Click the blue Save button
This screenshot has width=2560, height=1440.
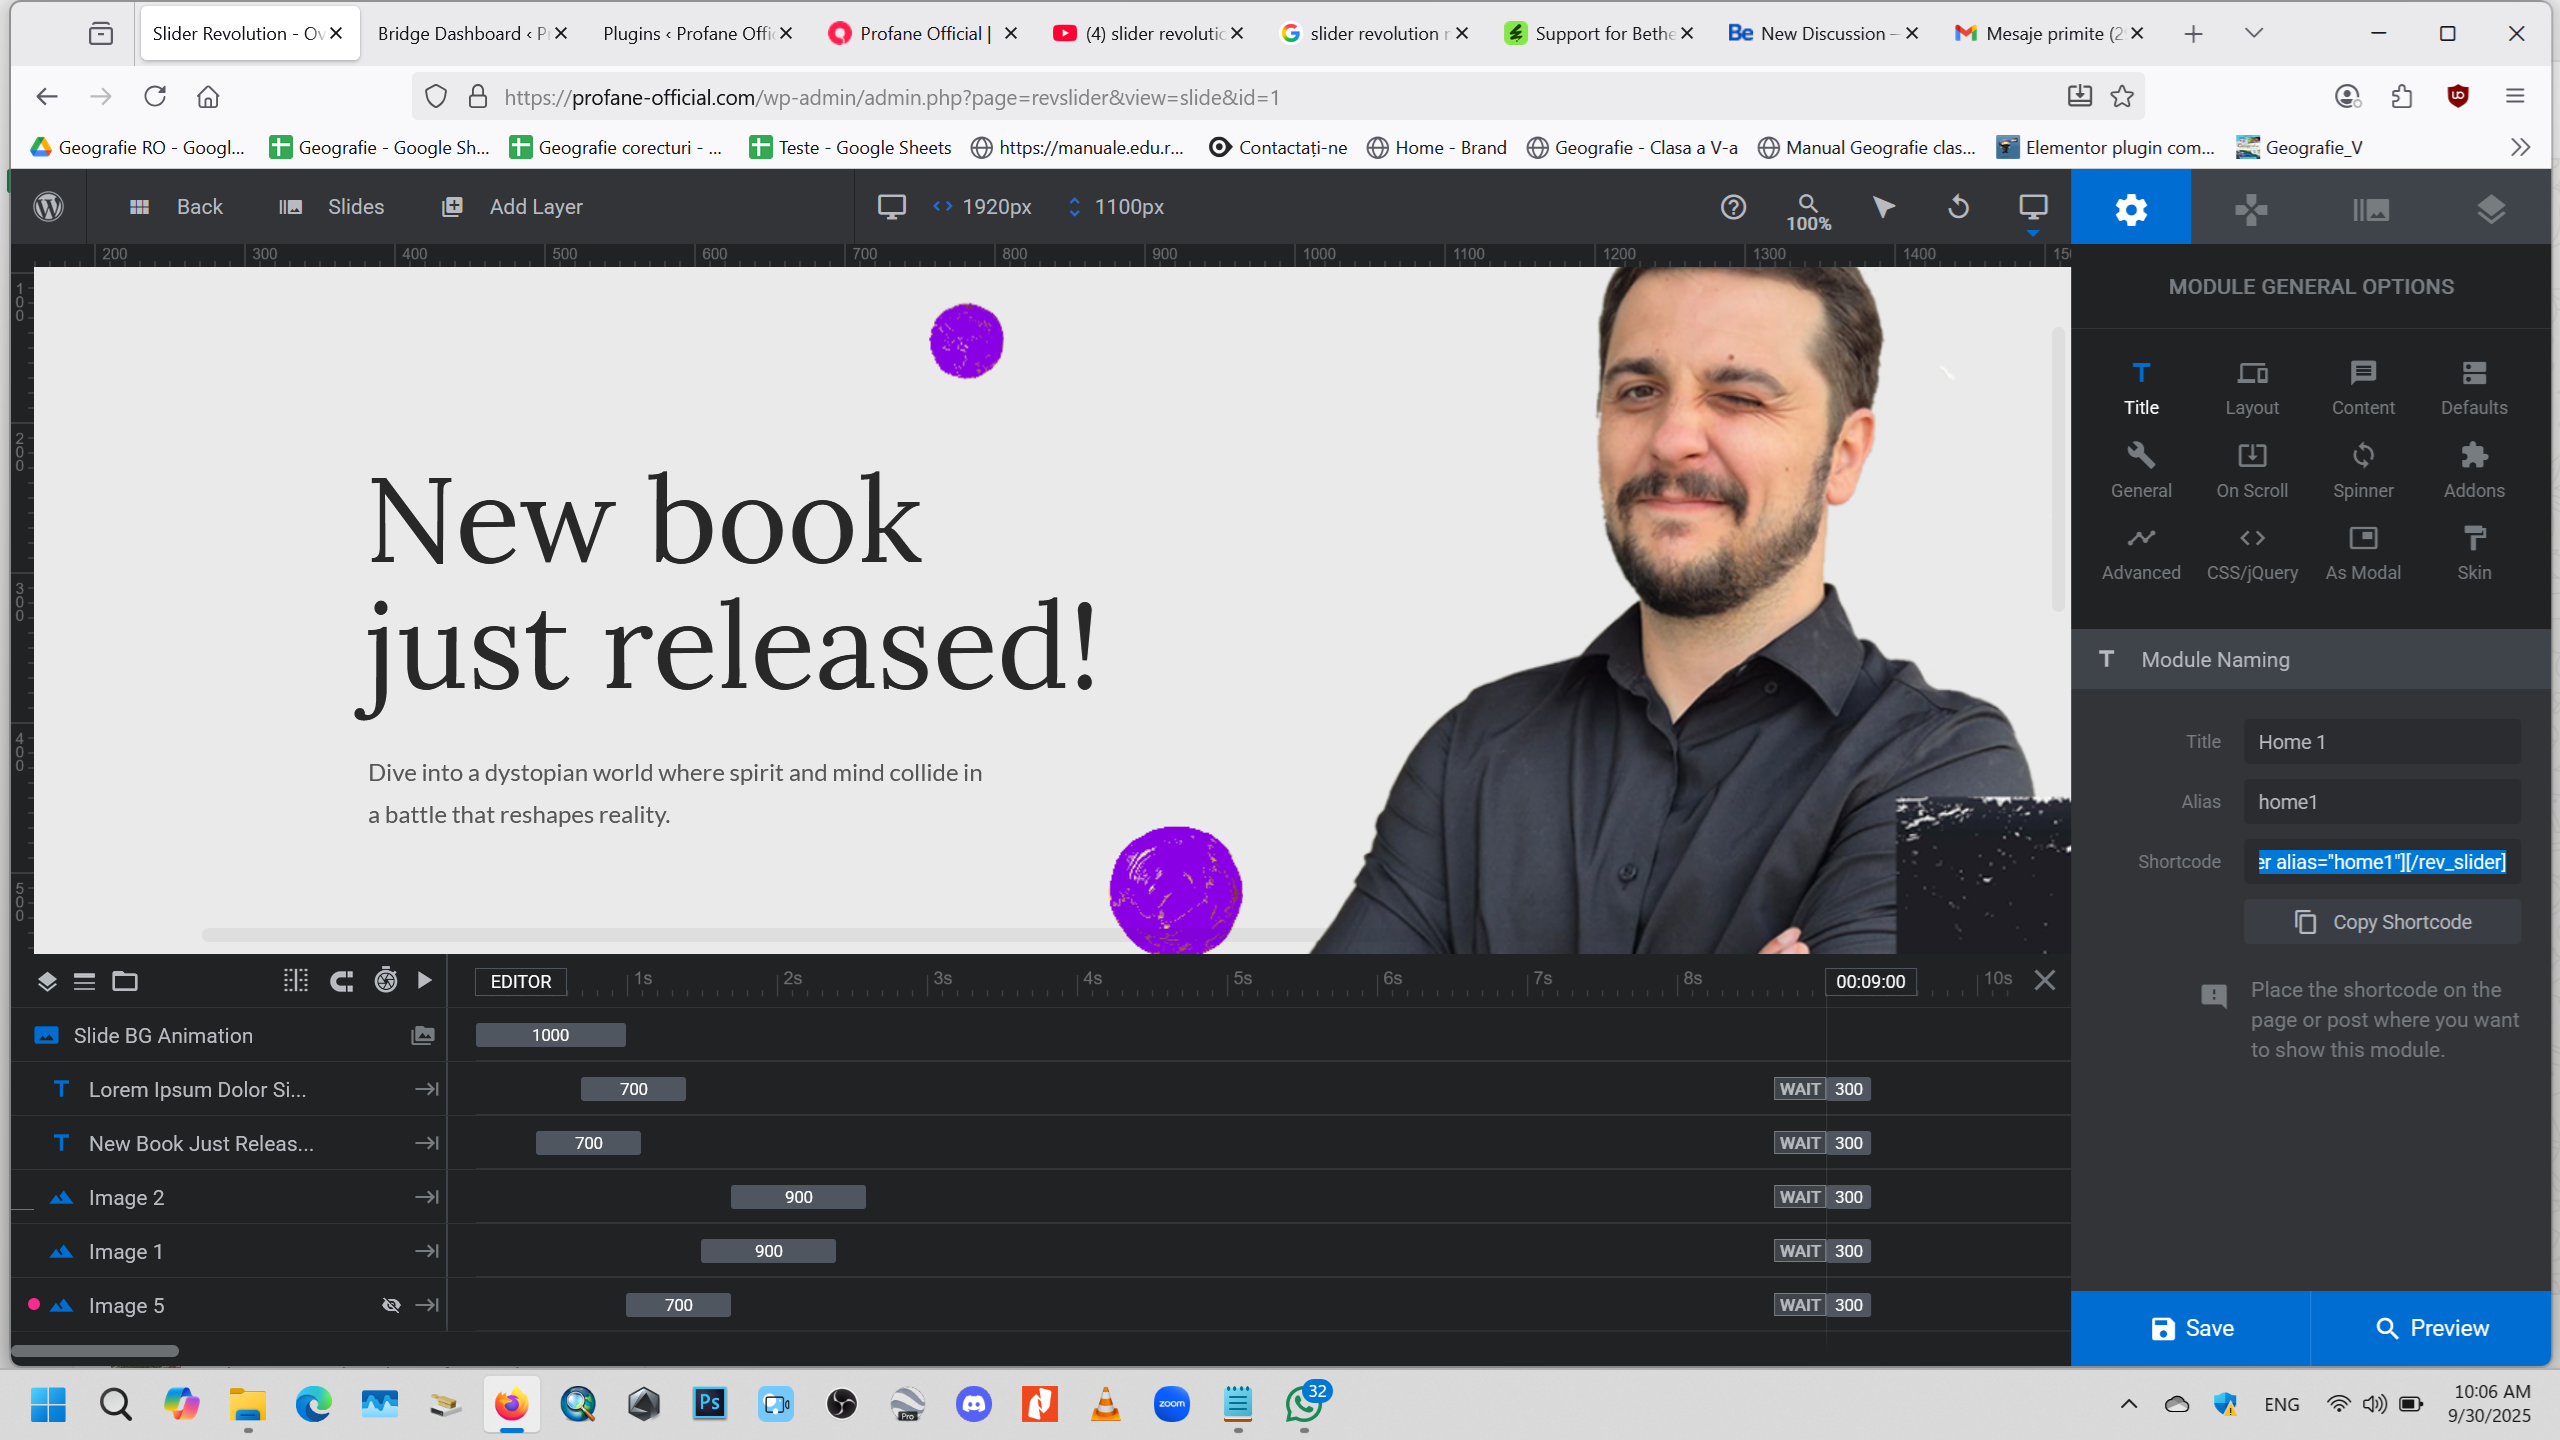click(2191, 1328)
